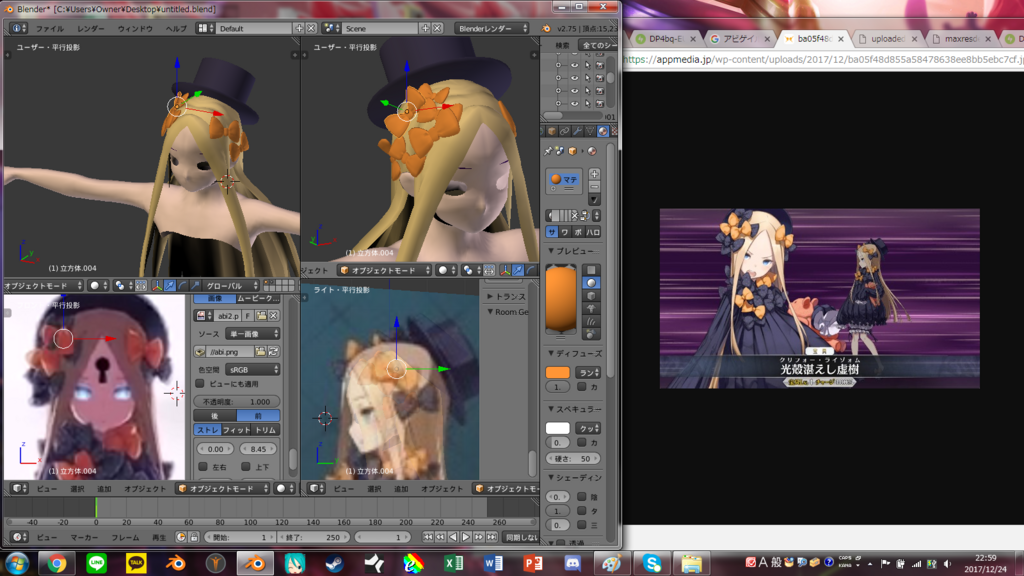1024x576 pixels.
Task: Open the ヘルプ menu
Action: click(176, 29)
